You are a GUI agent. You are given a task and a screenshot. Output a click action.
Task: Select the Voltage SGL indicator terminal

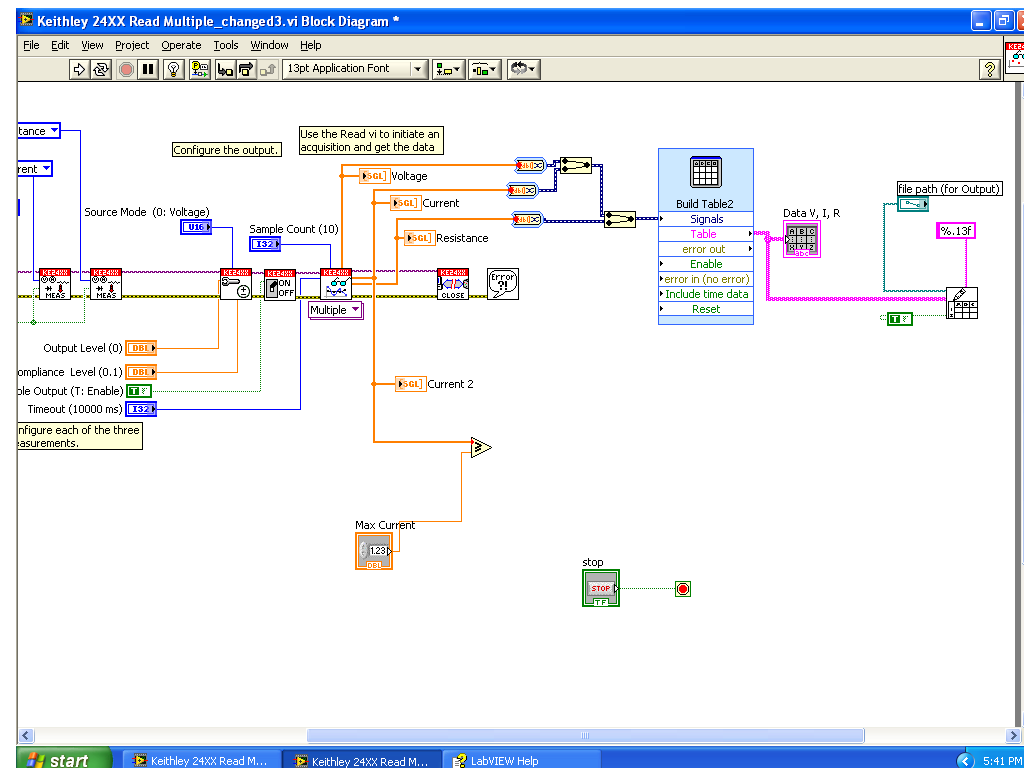[x=375, y=176]
